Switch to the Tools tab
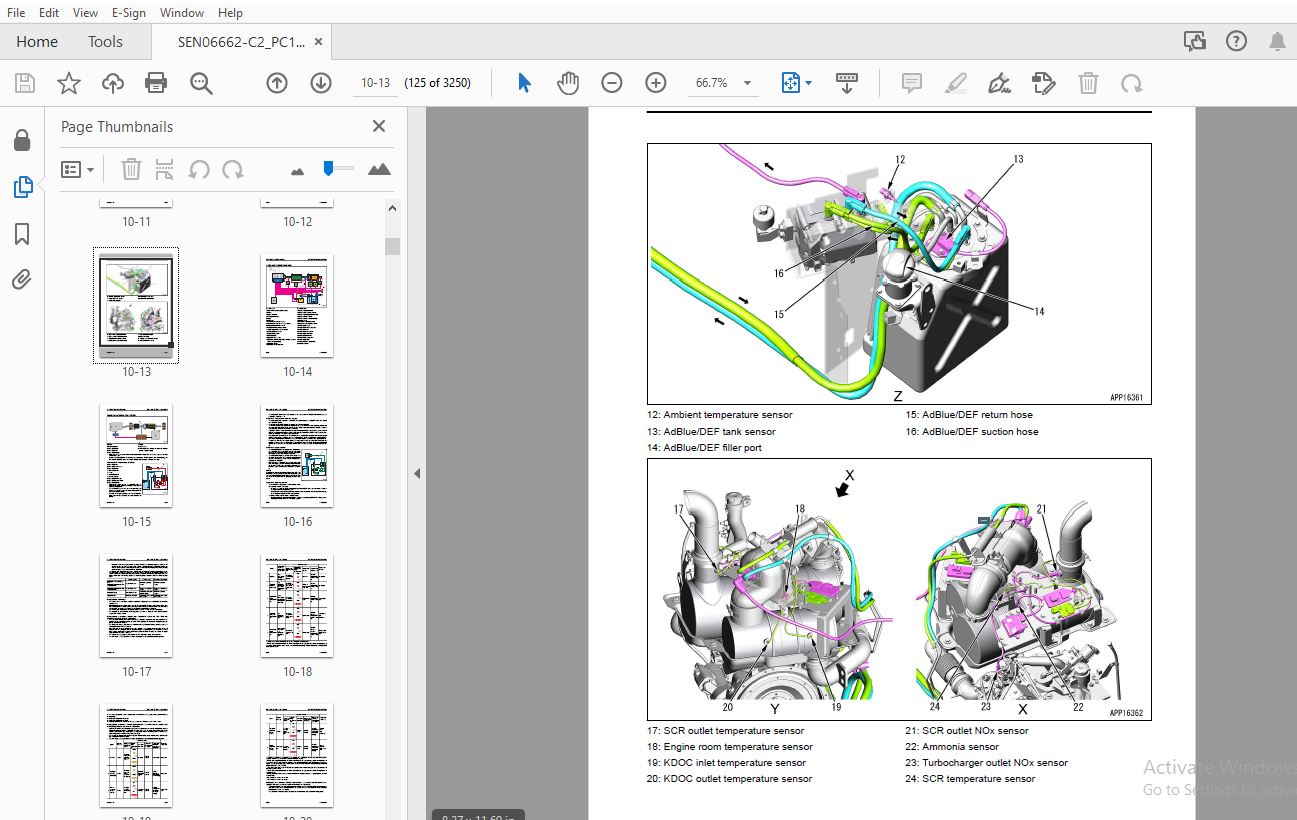 [x=105, y=41]
